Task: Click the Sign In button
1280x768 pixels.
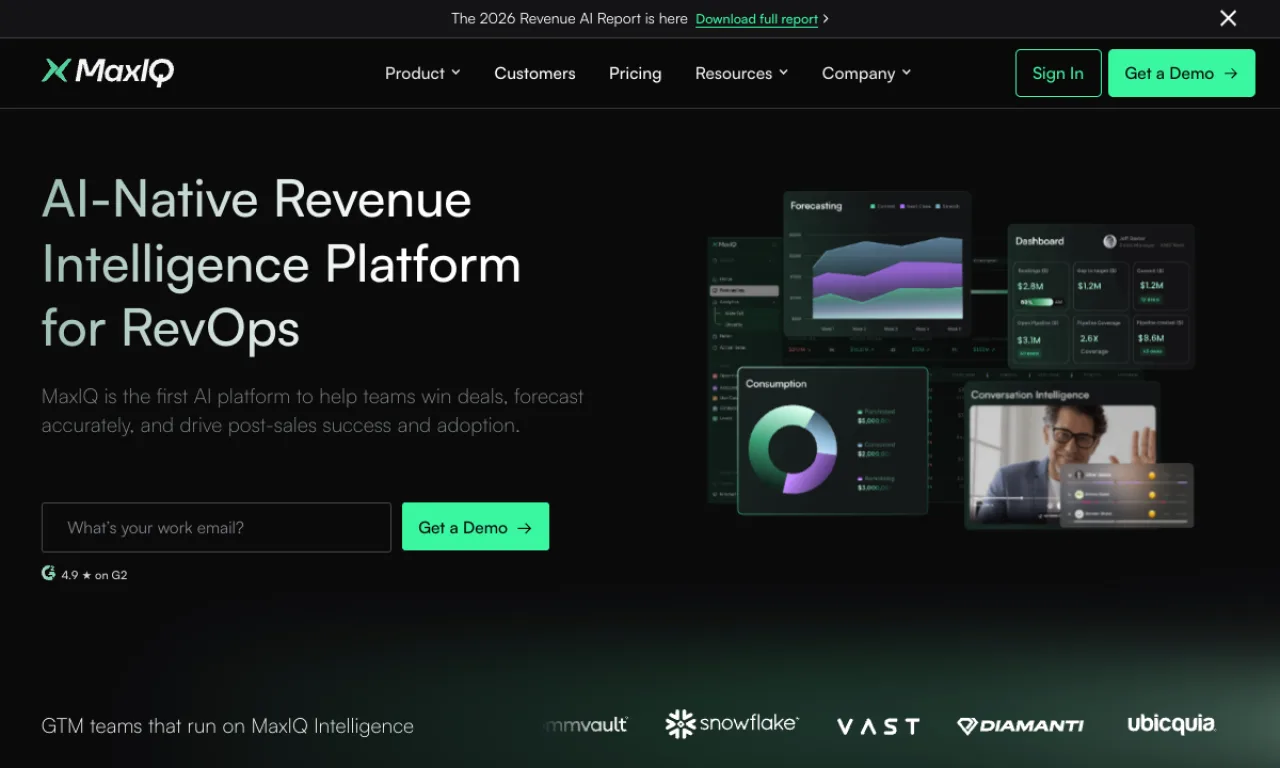Action: 1058,73
